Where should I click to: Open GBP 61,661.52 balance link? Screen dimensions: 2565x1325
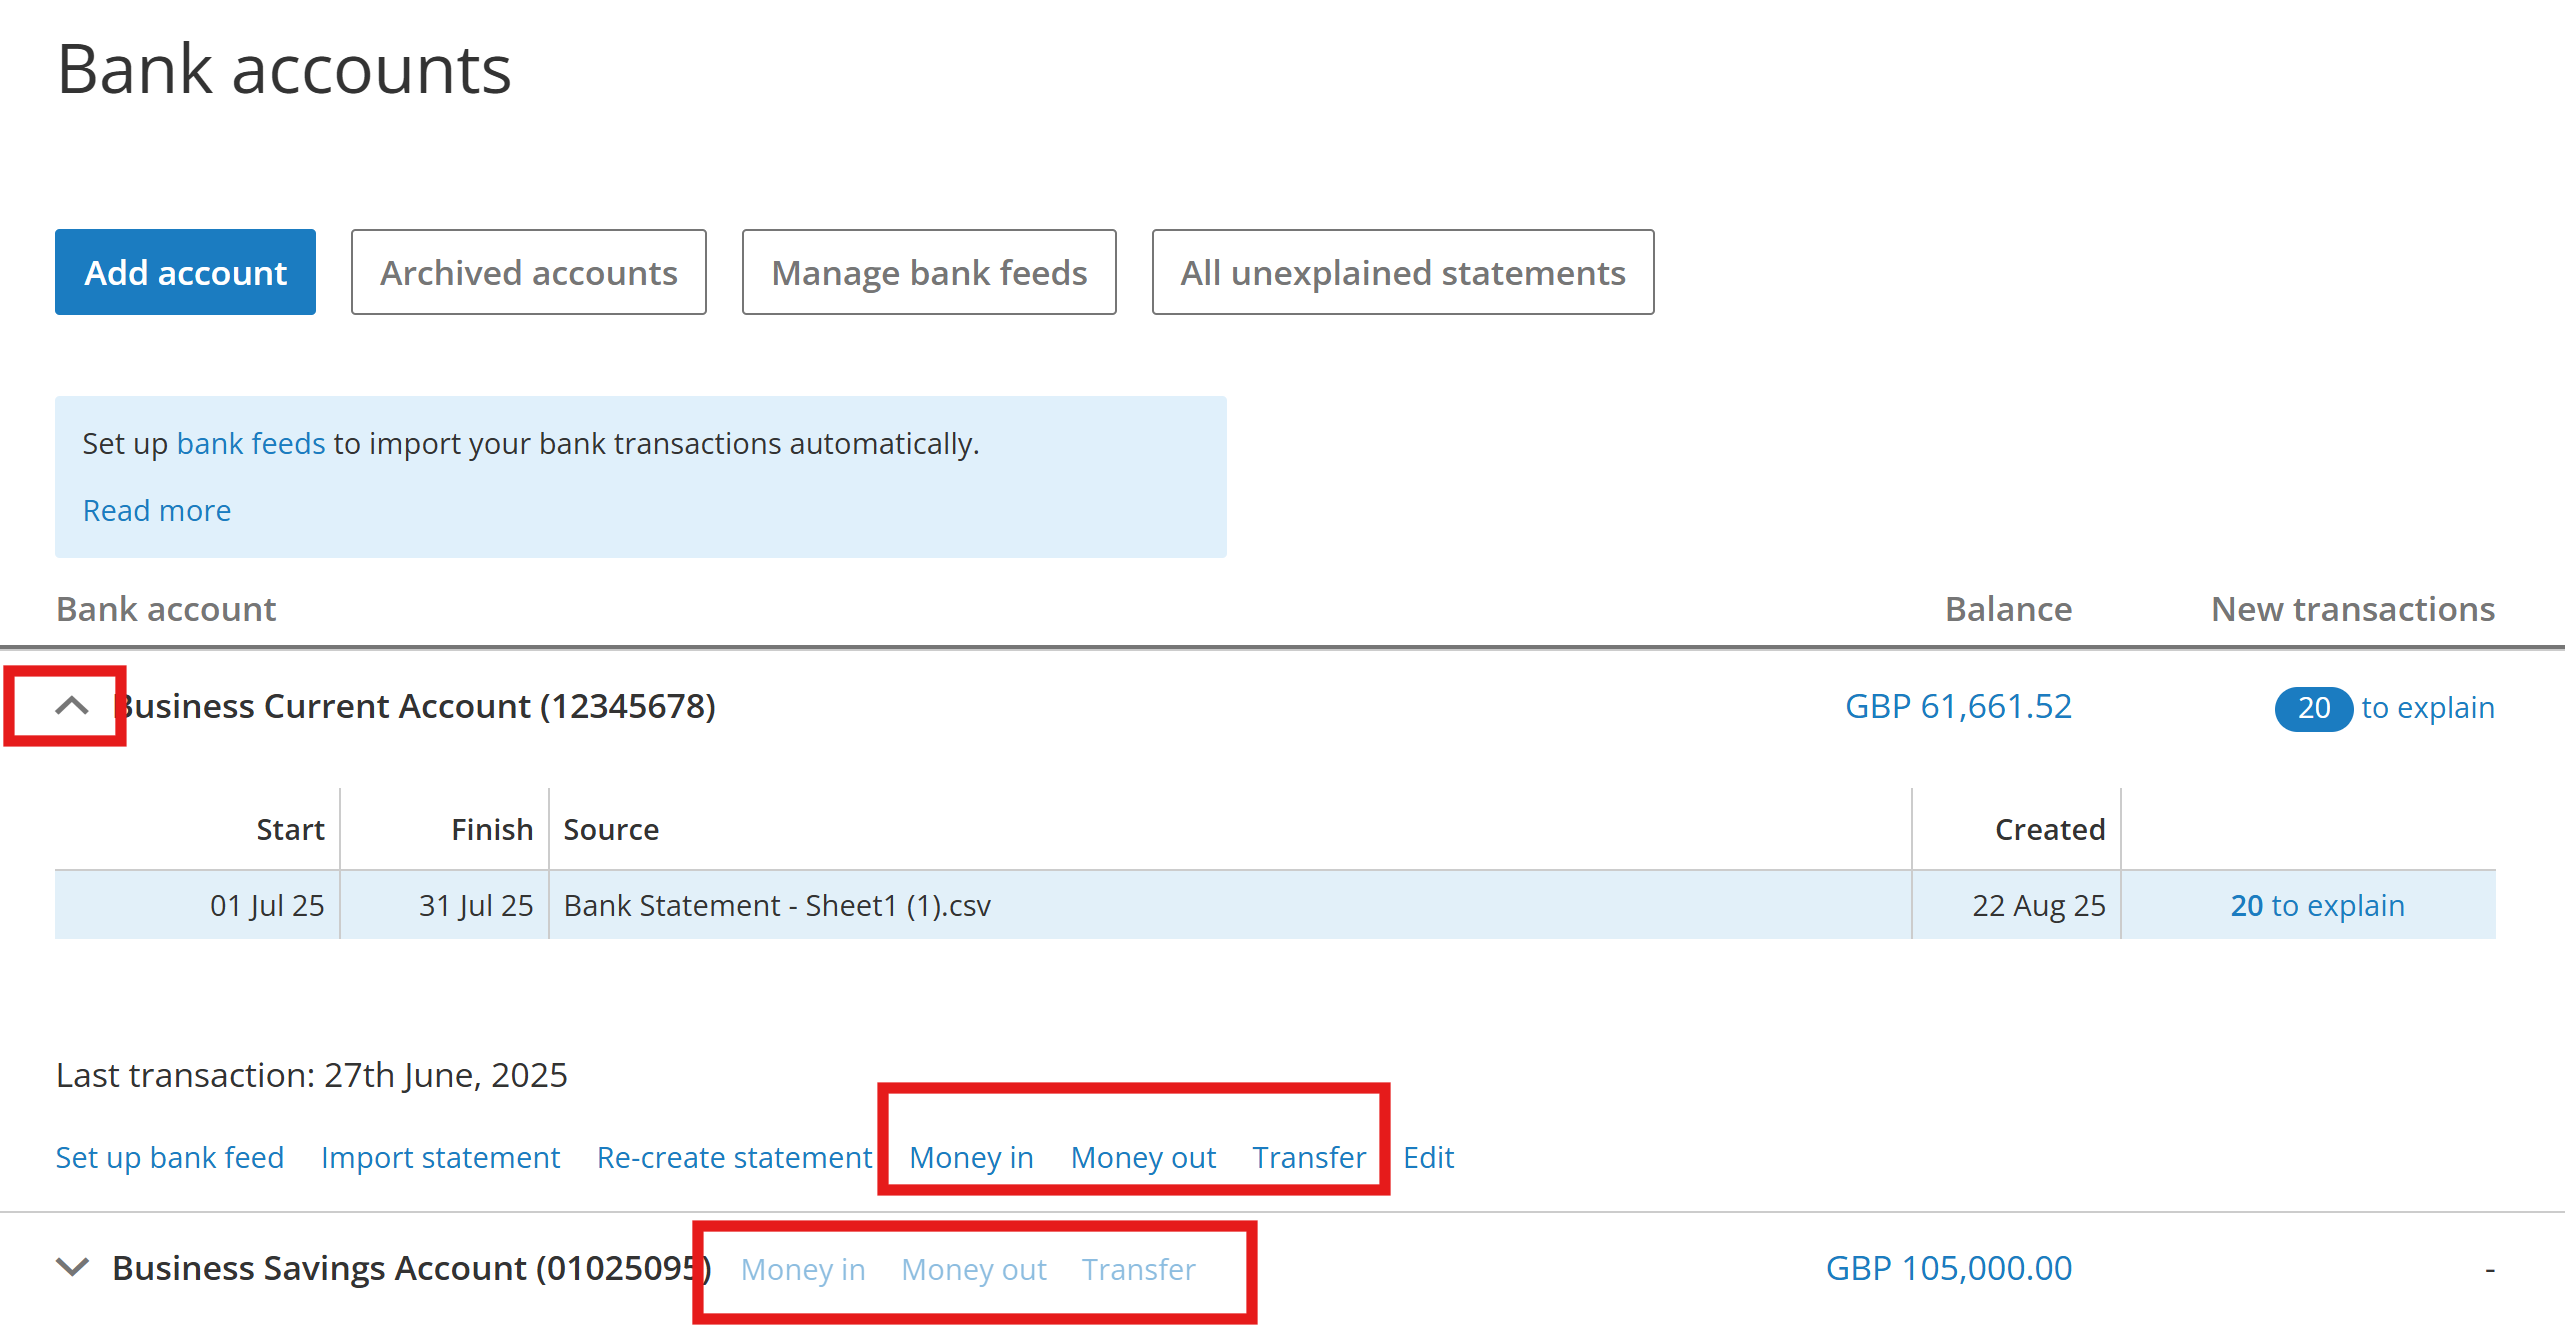coord(1957,706)
